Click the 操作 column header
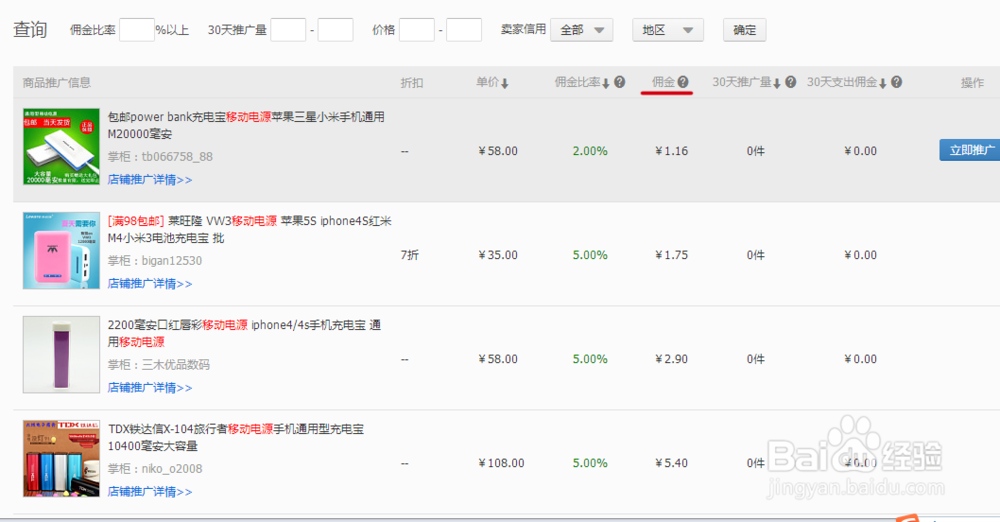The width and height of the screenshot is (1000, 522). [x=973, y=83]
